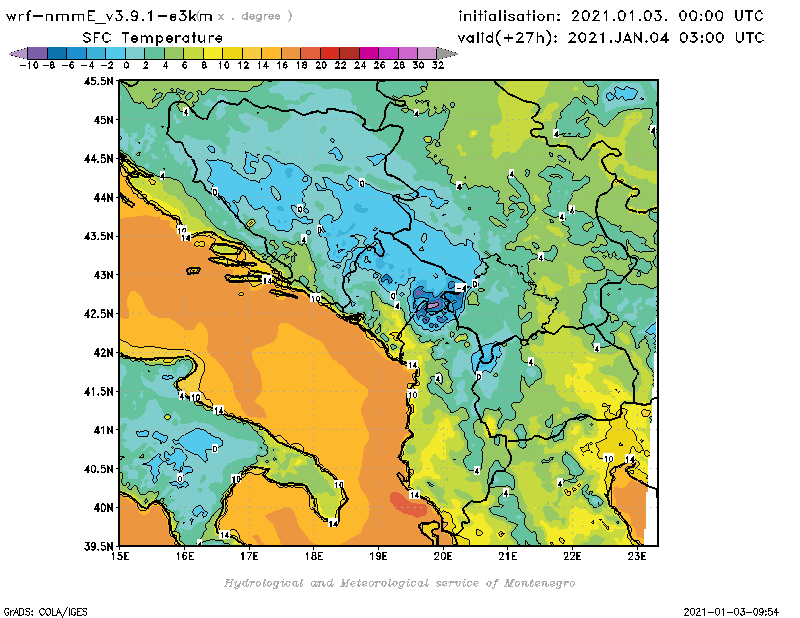
Task: Click the '2021-01-03-09:54' timestamp
Action: pos(731,612)
